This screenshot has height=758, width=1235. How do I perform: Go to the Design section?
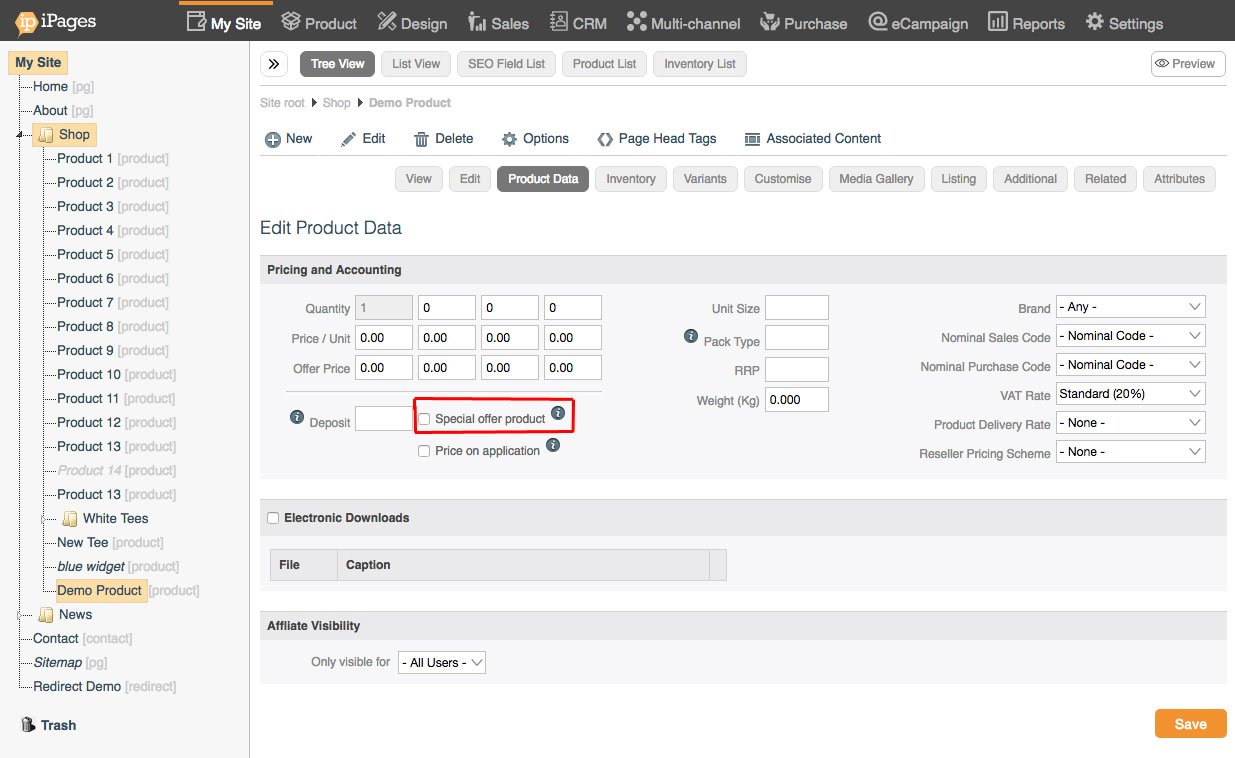coord(412,23)
